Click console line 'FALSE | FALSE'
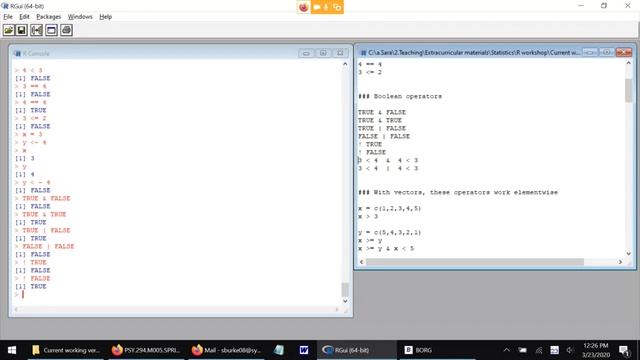 click(48, 247)
